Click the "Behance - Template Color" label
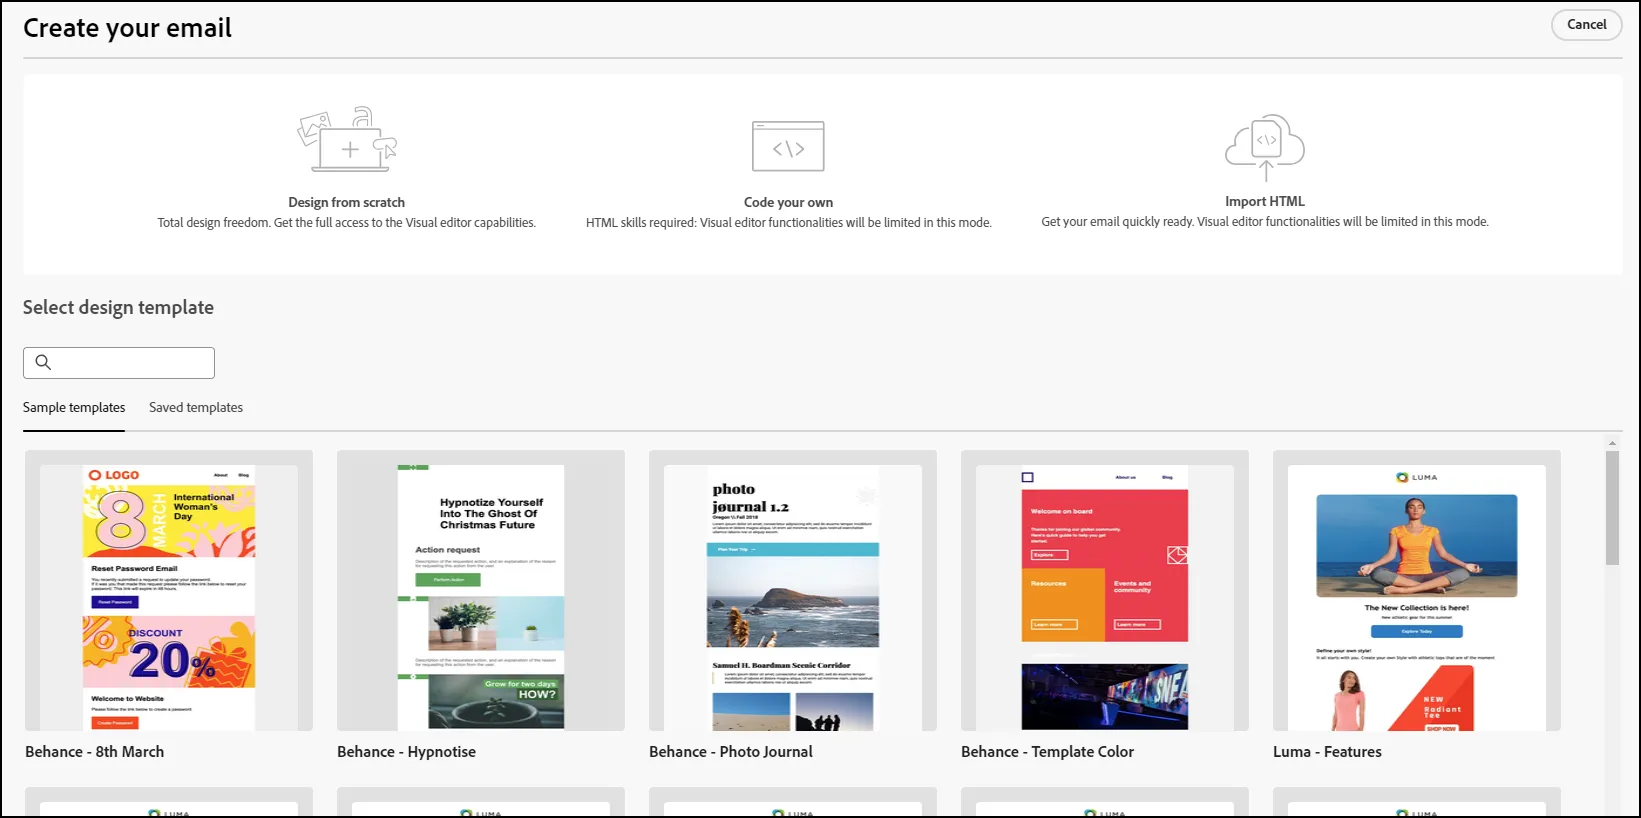Screen dimensions: 1641x818 [1048, 752]
